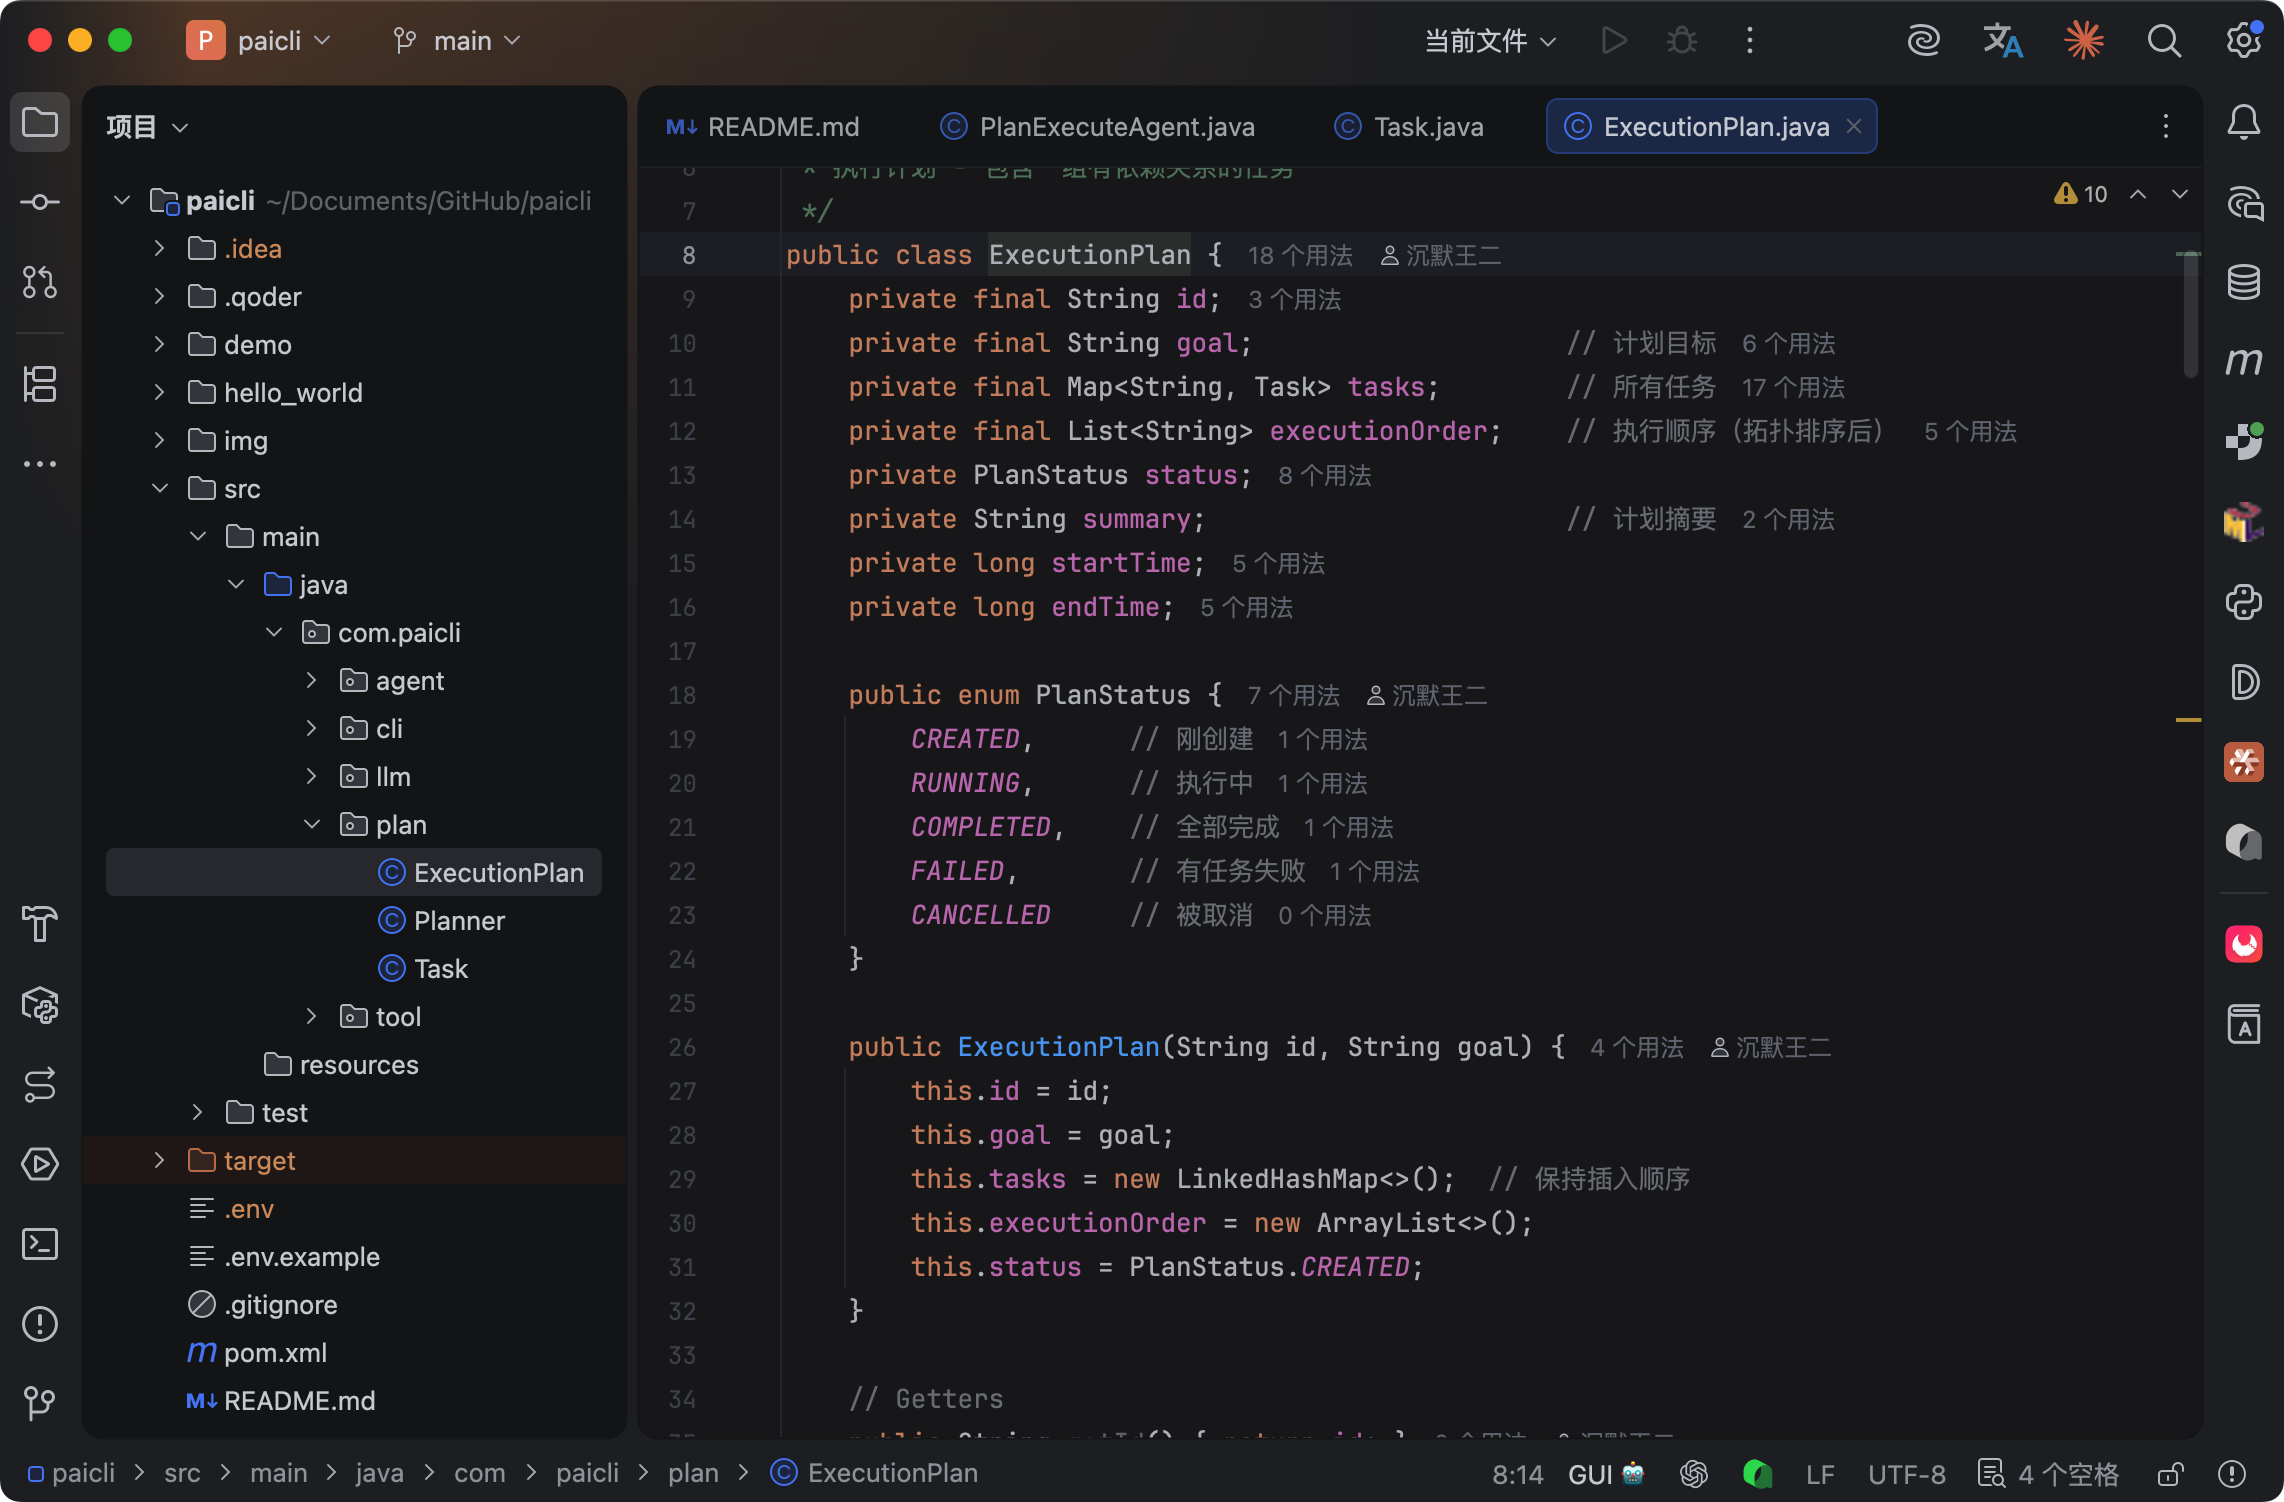The image size is (2284, 1502).
Task: Open the 当前文件 run configuration dropdown
Action: pyautogui.click(x=1490, y=41)
